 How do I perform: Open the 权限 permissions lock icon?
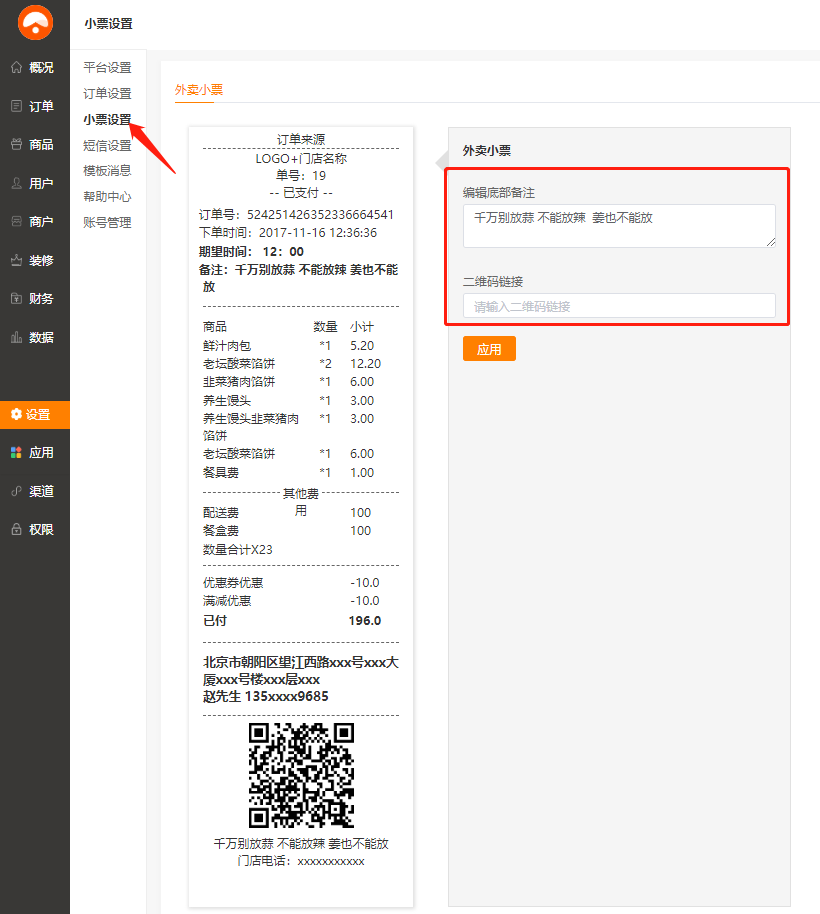coord(16,530)
